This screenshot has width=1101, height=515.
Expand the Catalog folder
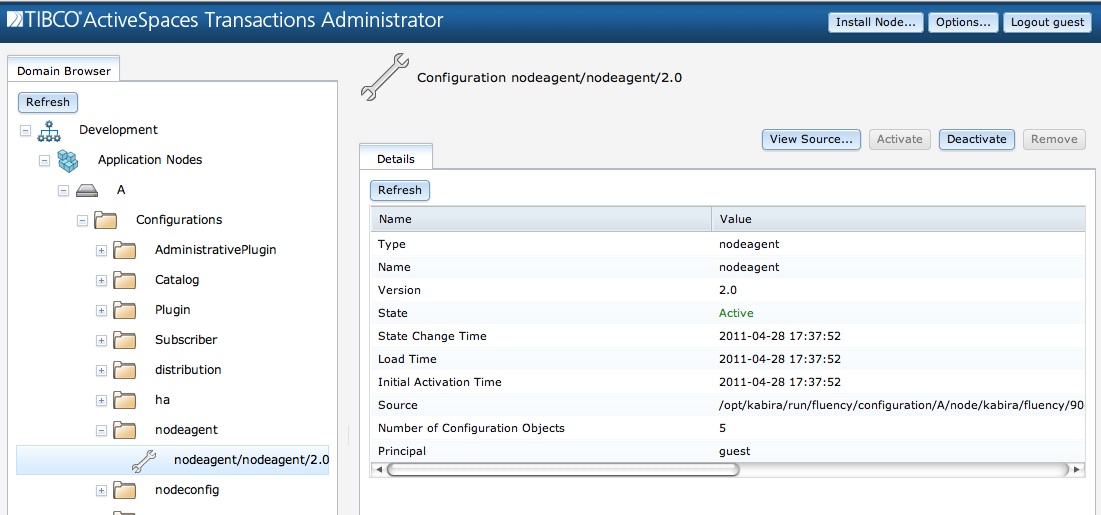click(x=101, y=280)
